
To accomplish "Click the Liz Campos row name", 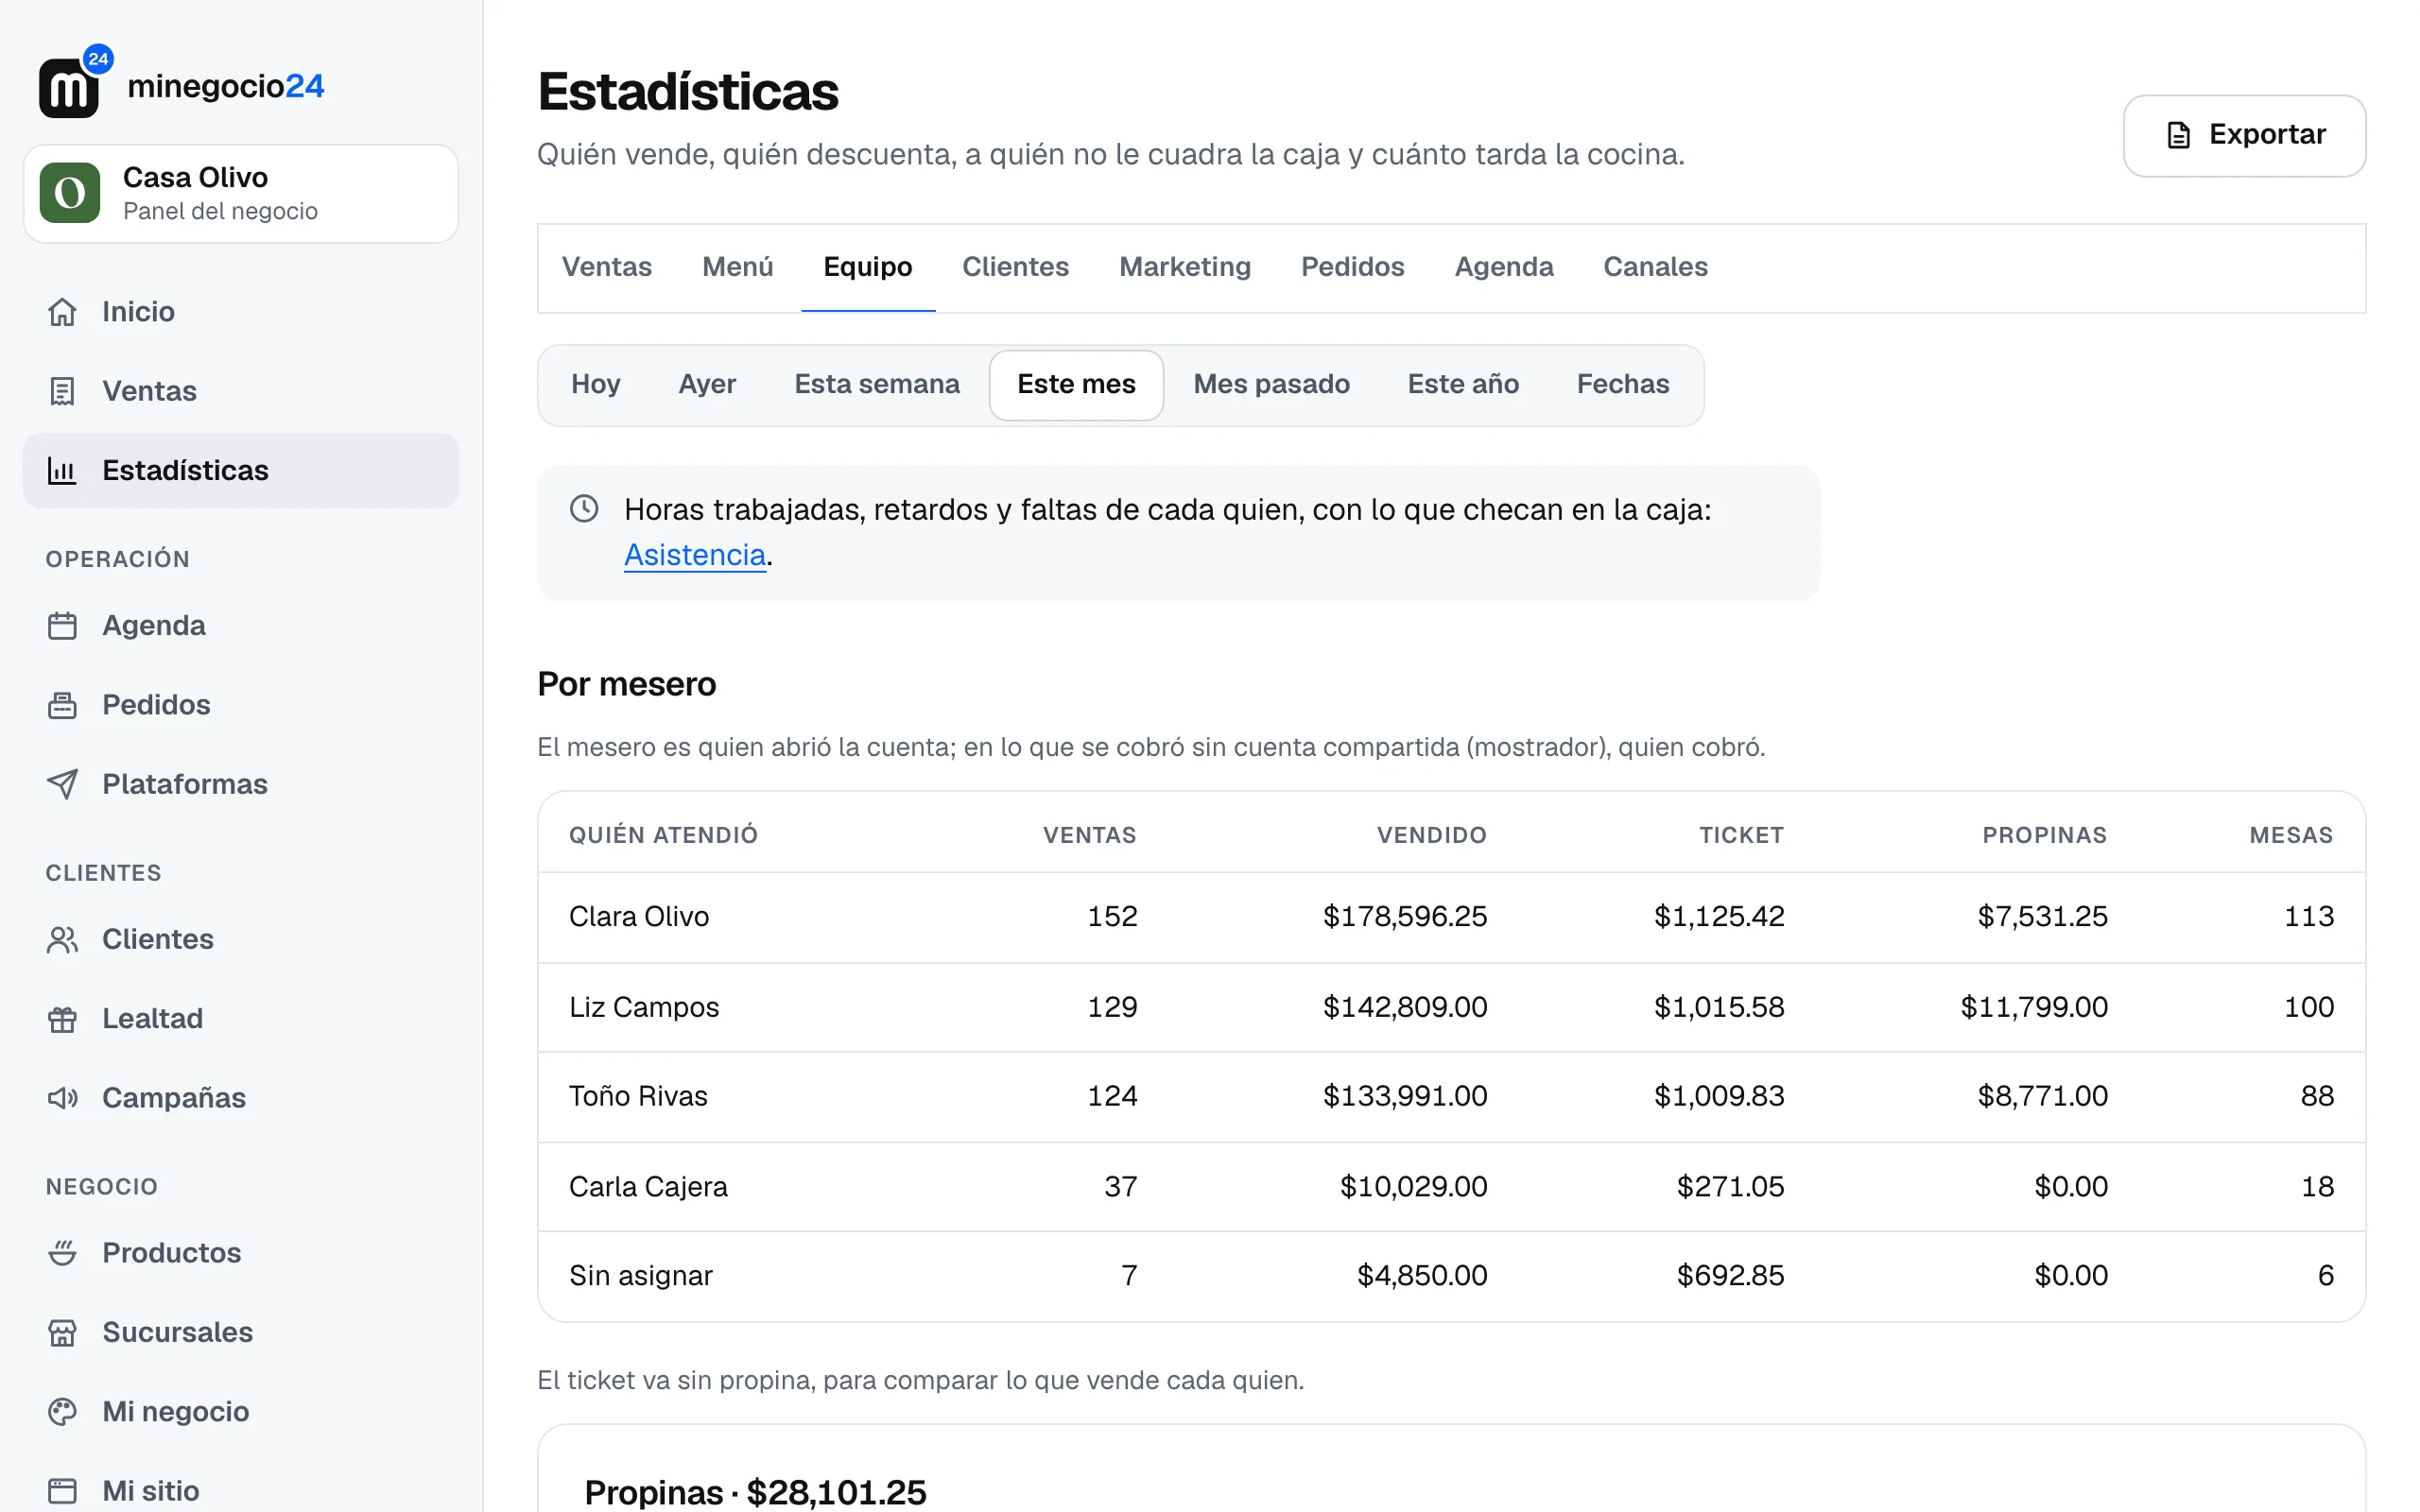I will [x=644, y=1007].
